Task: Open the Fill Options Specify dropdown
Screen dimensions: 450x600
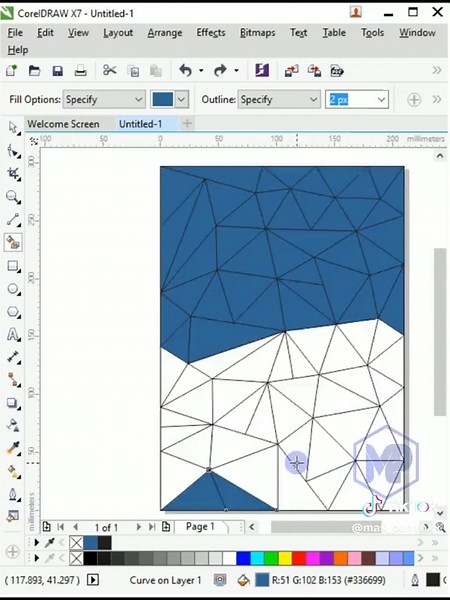Action: (x=104, y=99)
